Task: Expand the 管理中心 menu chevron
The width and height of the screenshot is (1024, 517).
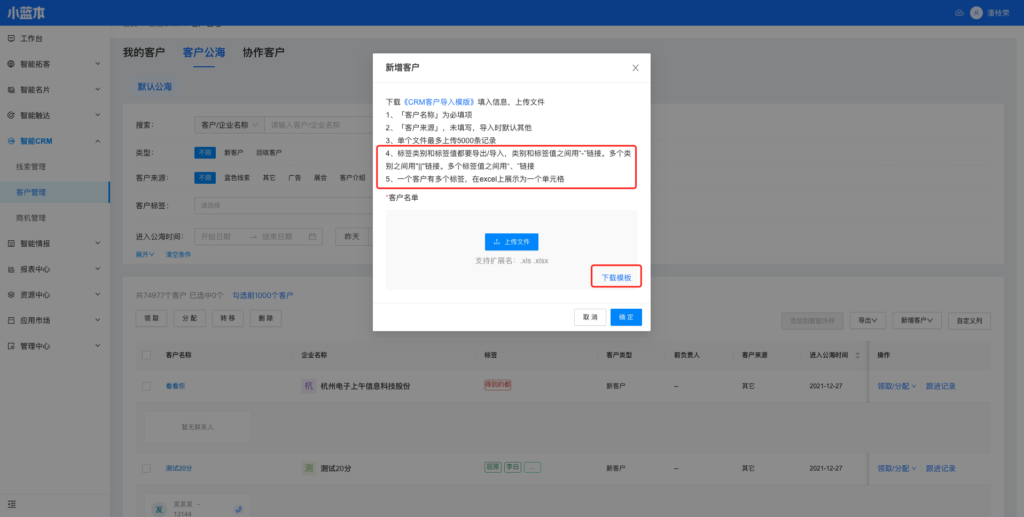Action: (97, 346)
